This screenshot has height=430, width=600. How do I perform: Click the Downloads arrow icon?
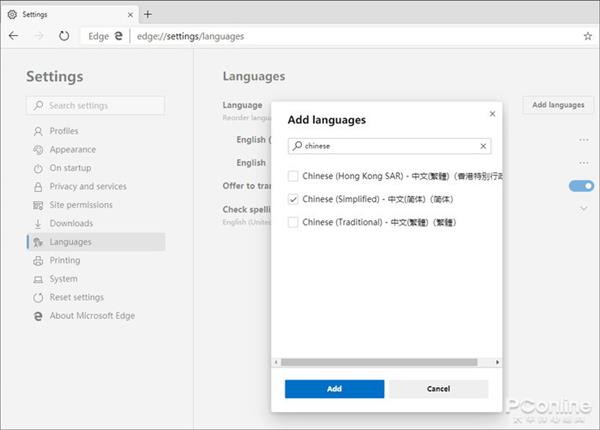(38, 223)
